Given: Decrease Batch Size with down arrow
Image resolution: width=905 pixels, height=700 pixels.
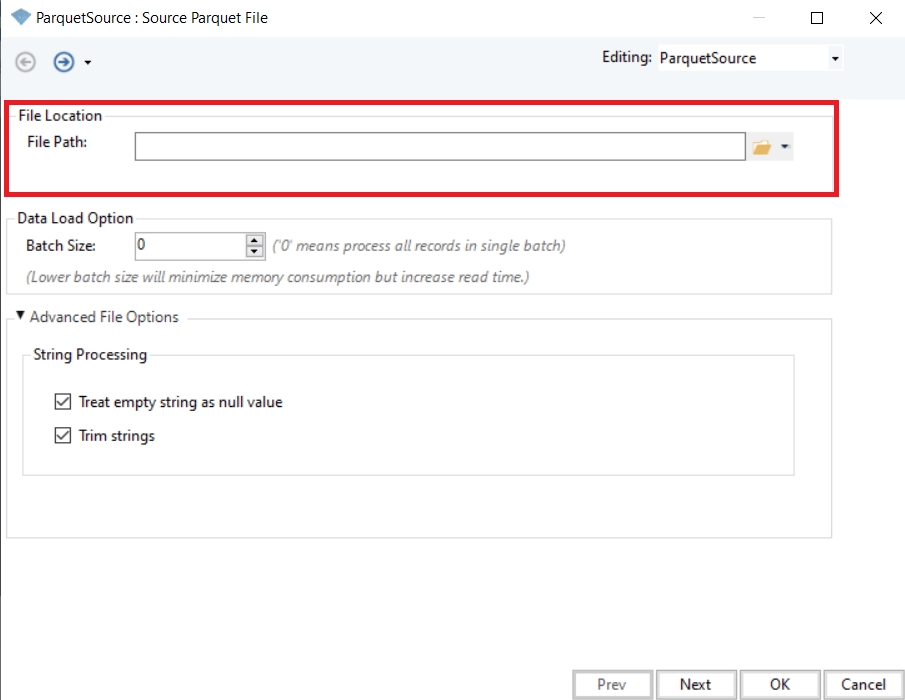Looking at the screenshot, I should (x=255, y=252).
